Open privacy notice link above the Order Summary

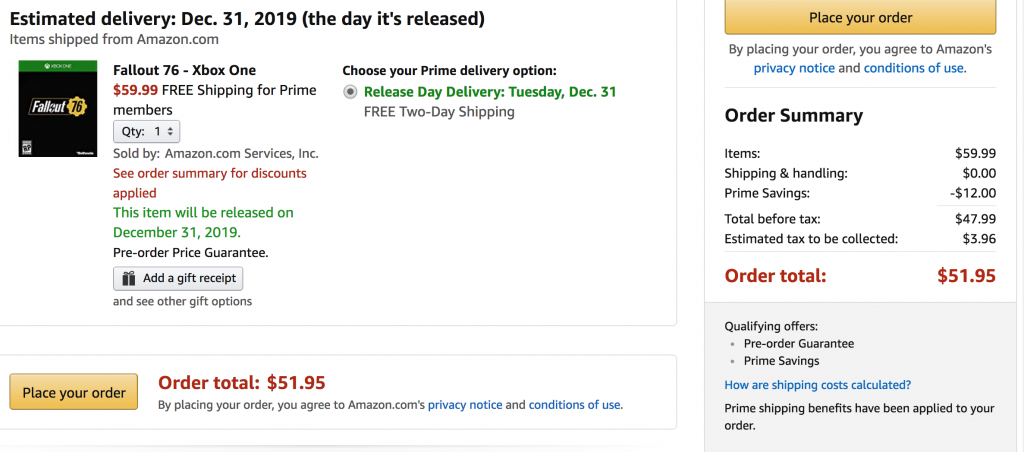794,68
